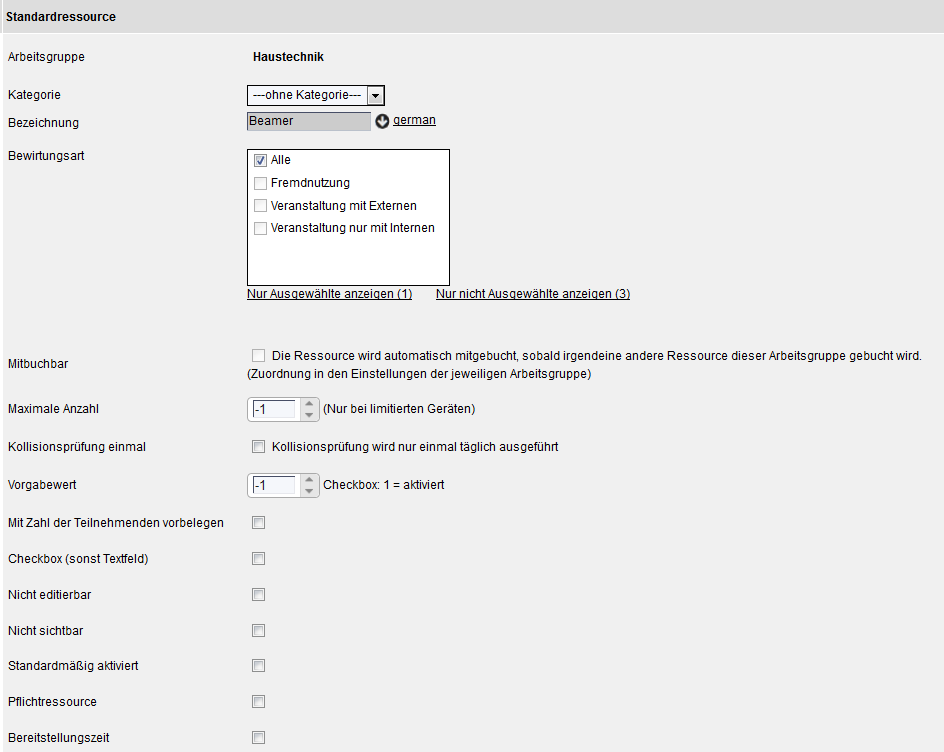Enable the Mitbuchbar checkbox
Screen dimensions: 944x752
pos(258,355)
